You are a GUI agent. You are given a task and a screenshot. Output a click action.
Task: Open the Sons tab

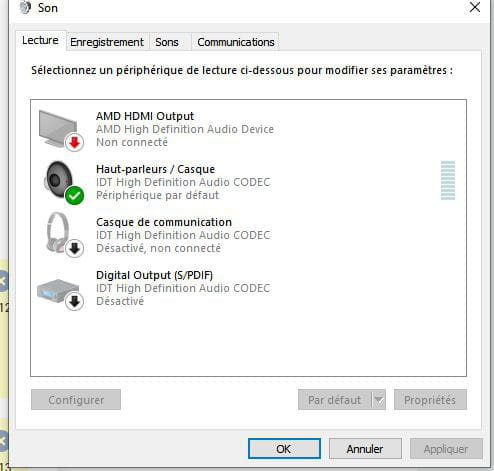point(167,42)
